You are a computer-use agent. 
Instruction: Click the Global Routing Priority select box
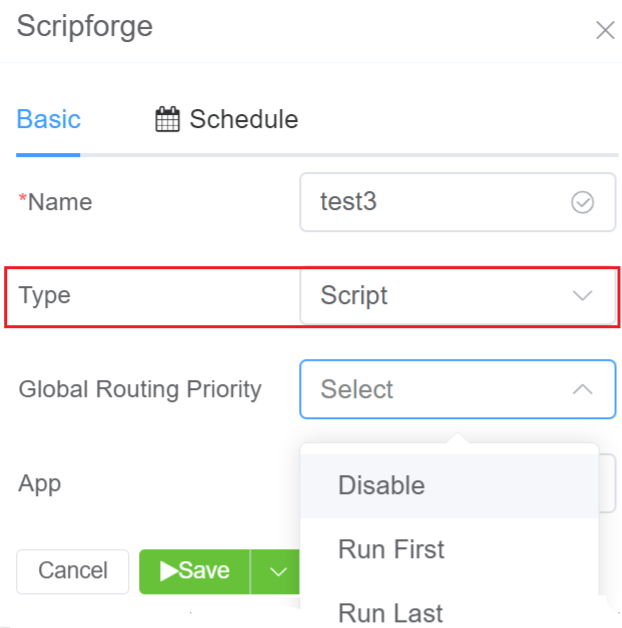tap(440, 389)
